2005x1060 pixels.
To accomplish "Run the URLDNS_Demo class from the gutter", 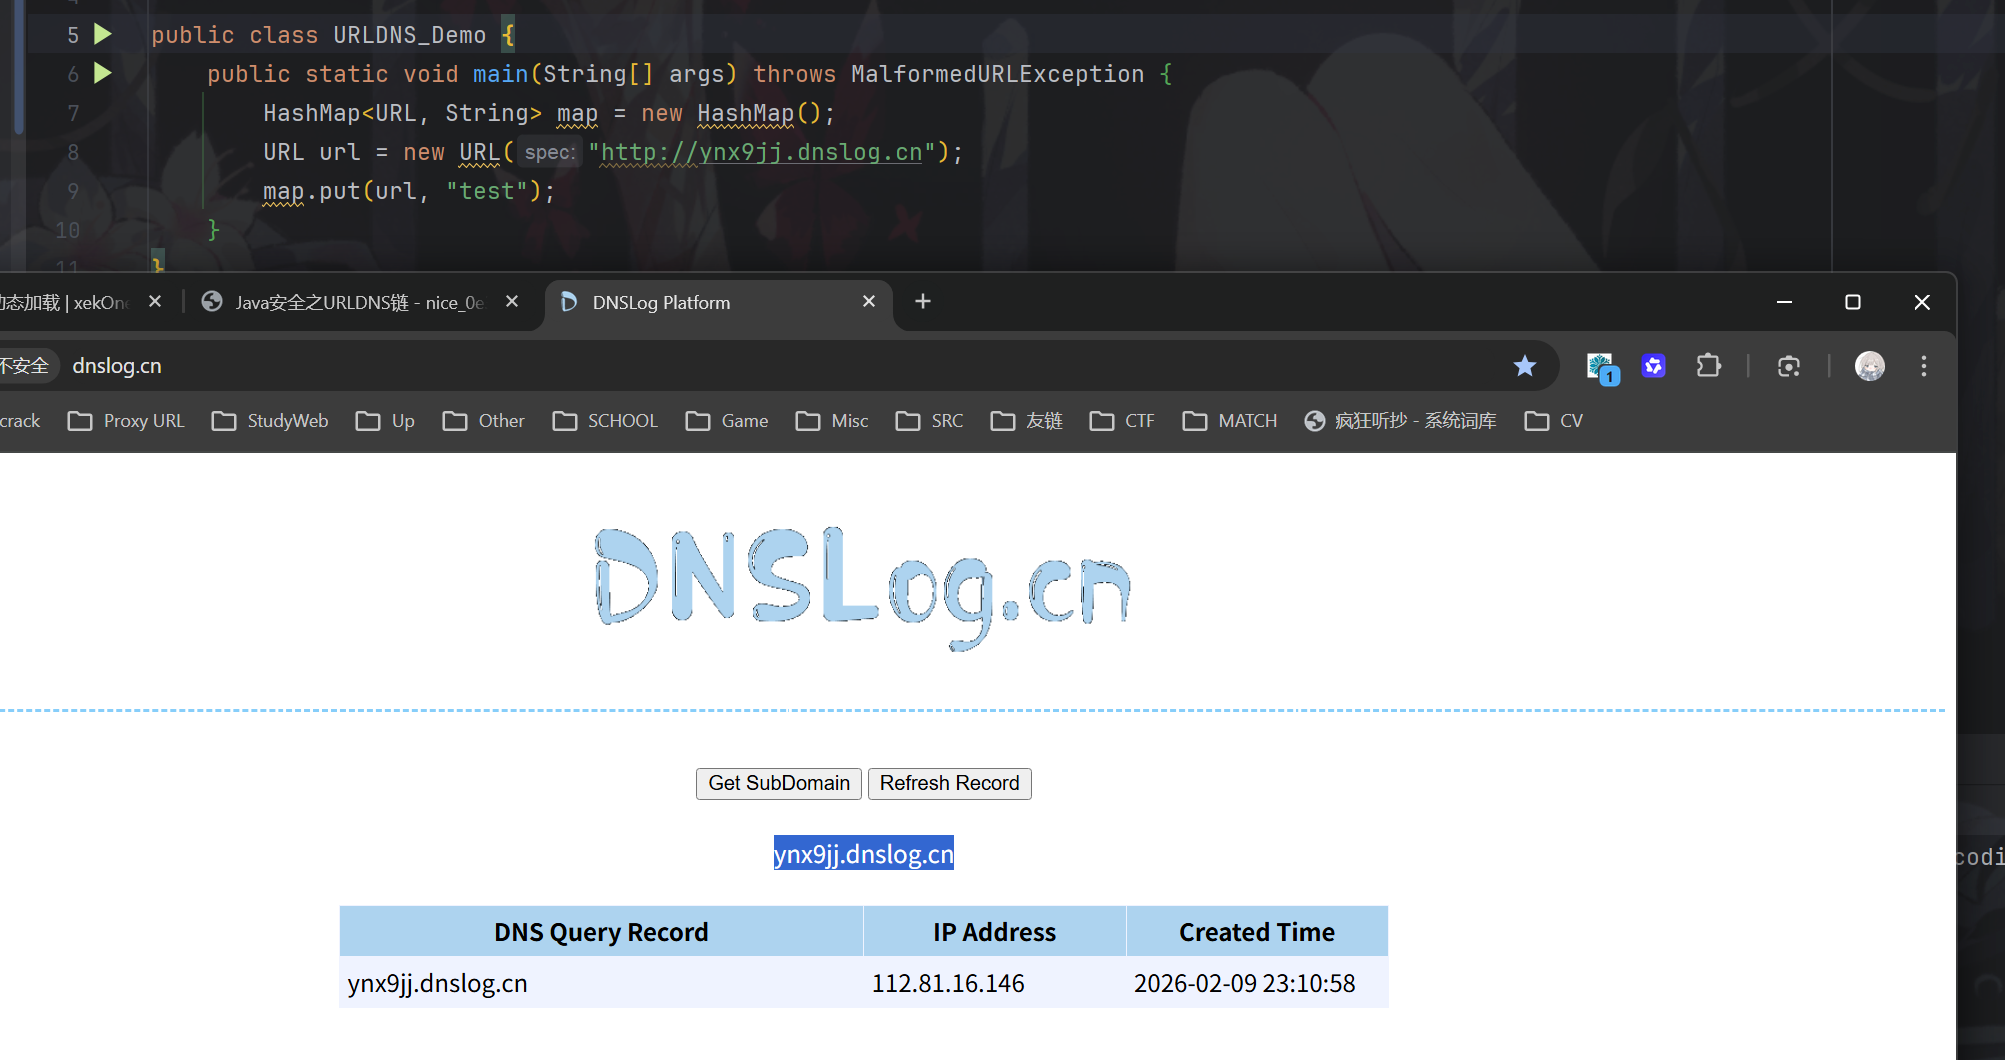I will pos(103,34).
